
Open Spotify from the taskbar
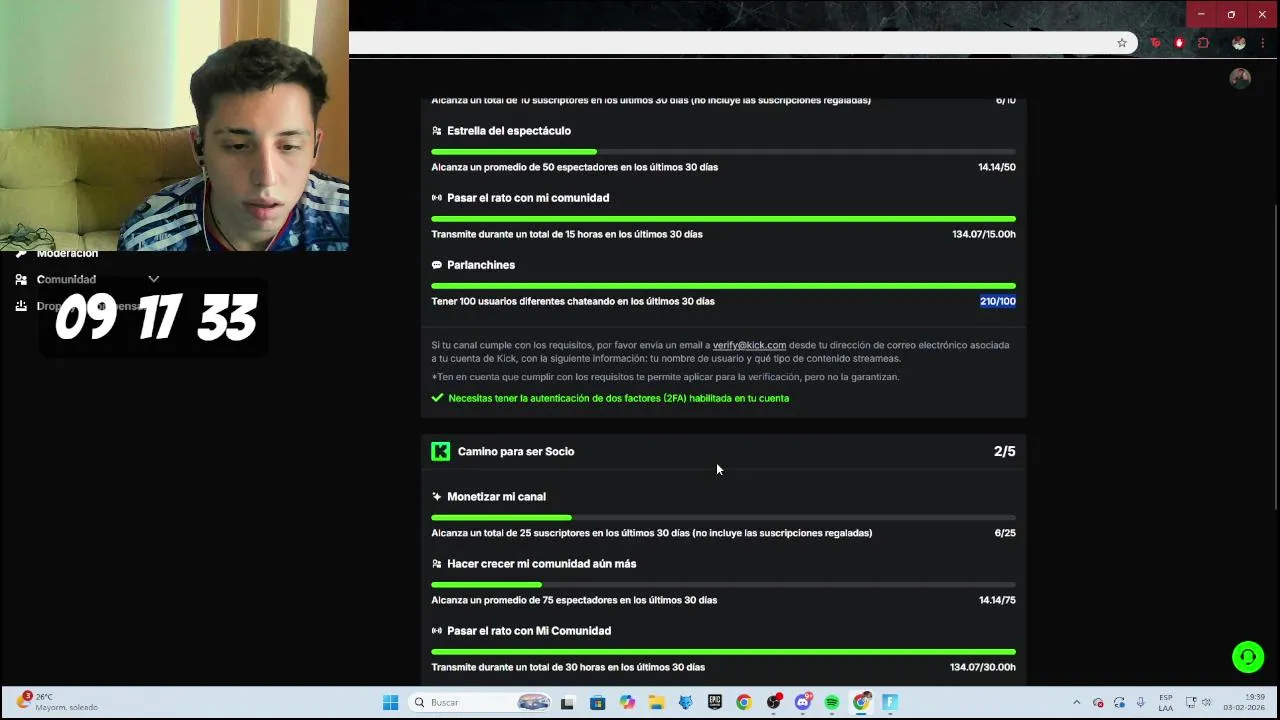pyautogui.click(x=832, y=703)
